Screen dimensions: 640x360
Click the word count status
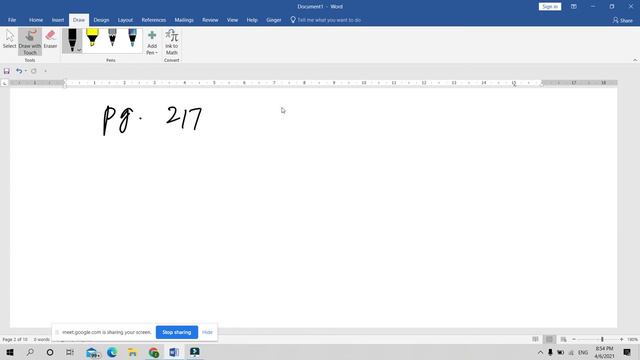(41, 340)
